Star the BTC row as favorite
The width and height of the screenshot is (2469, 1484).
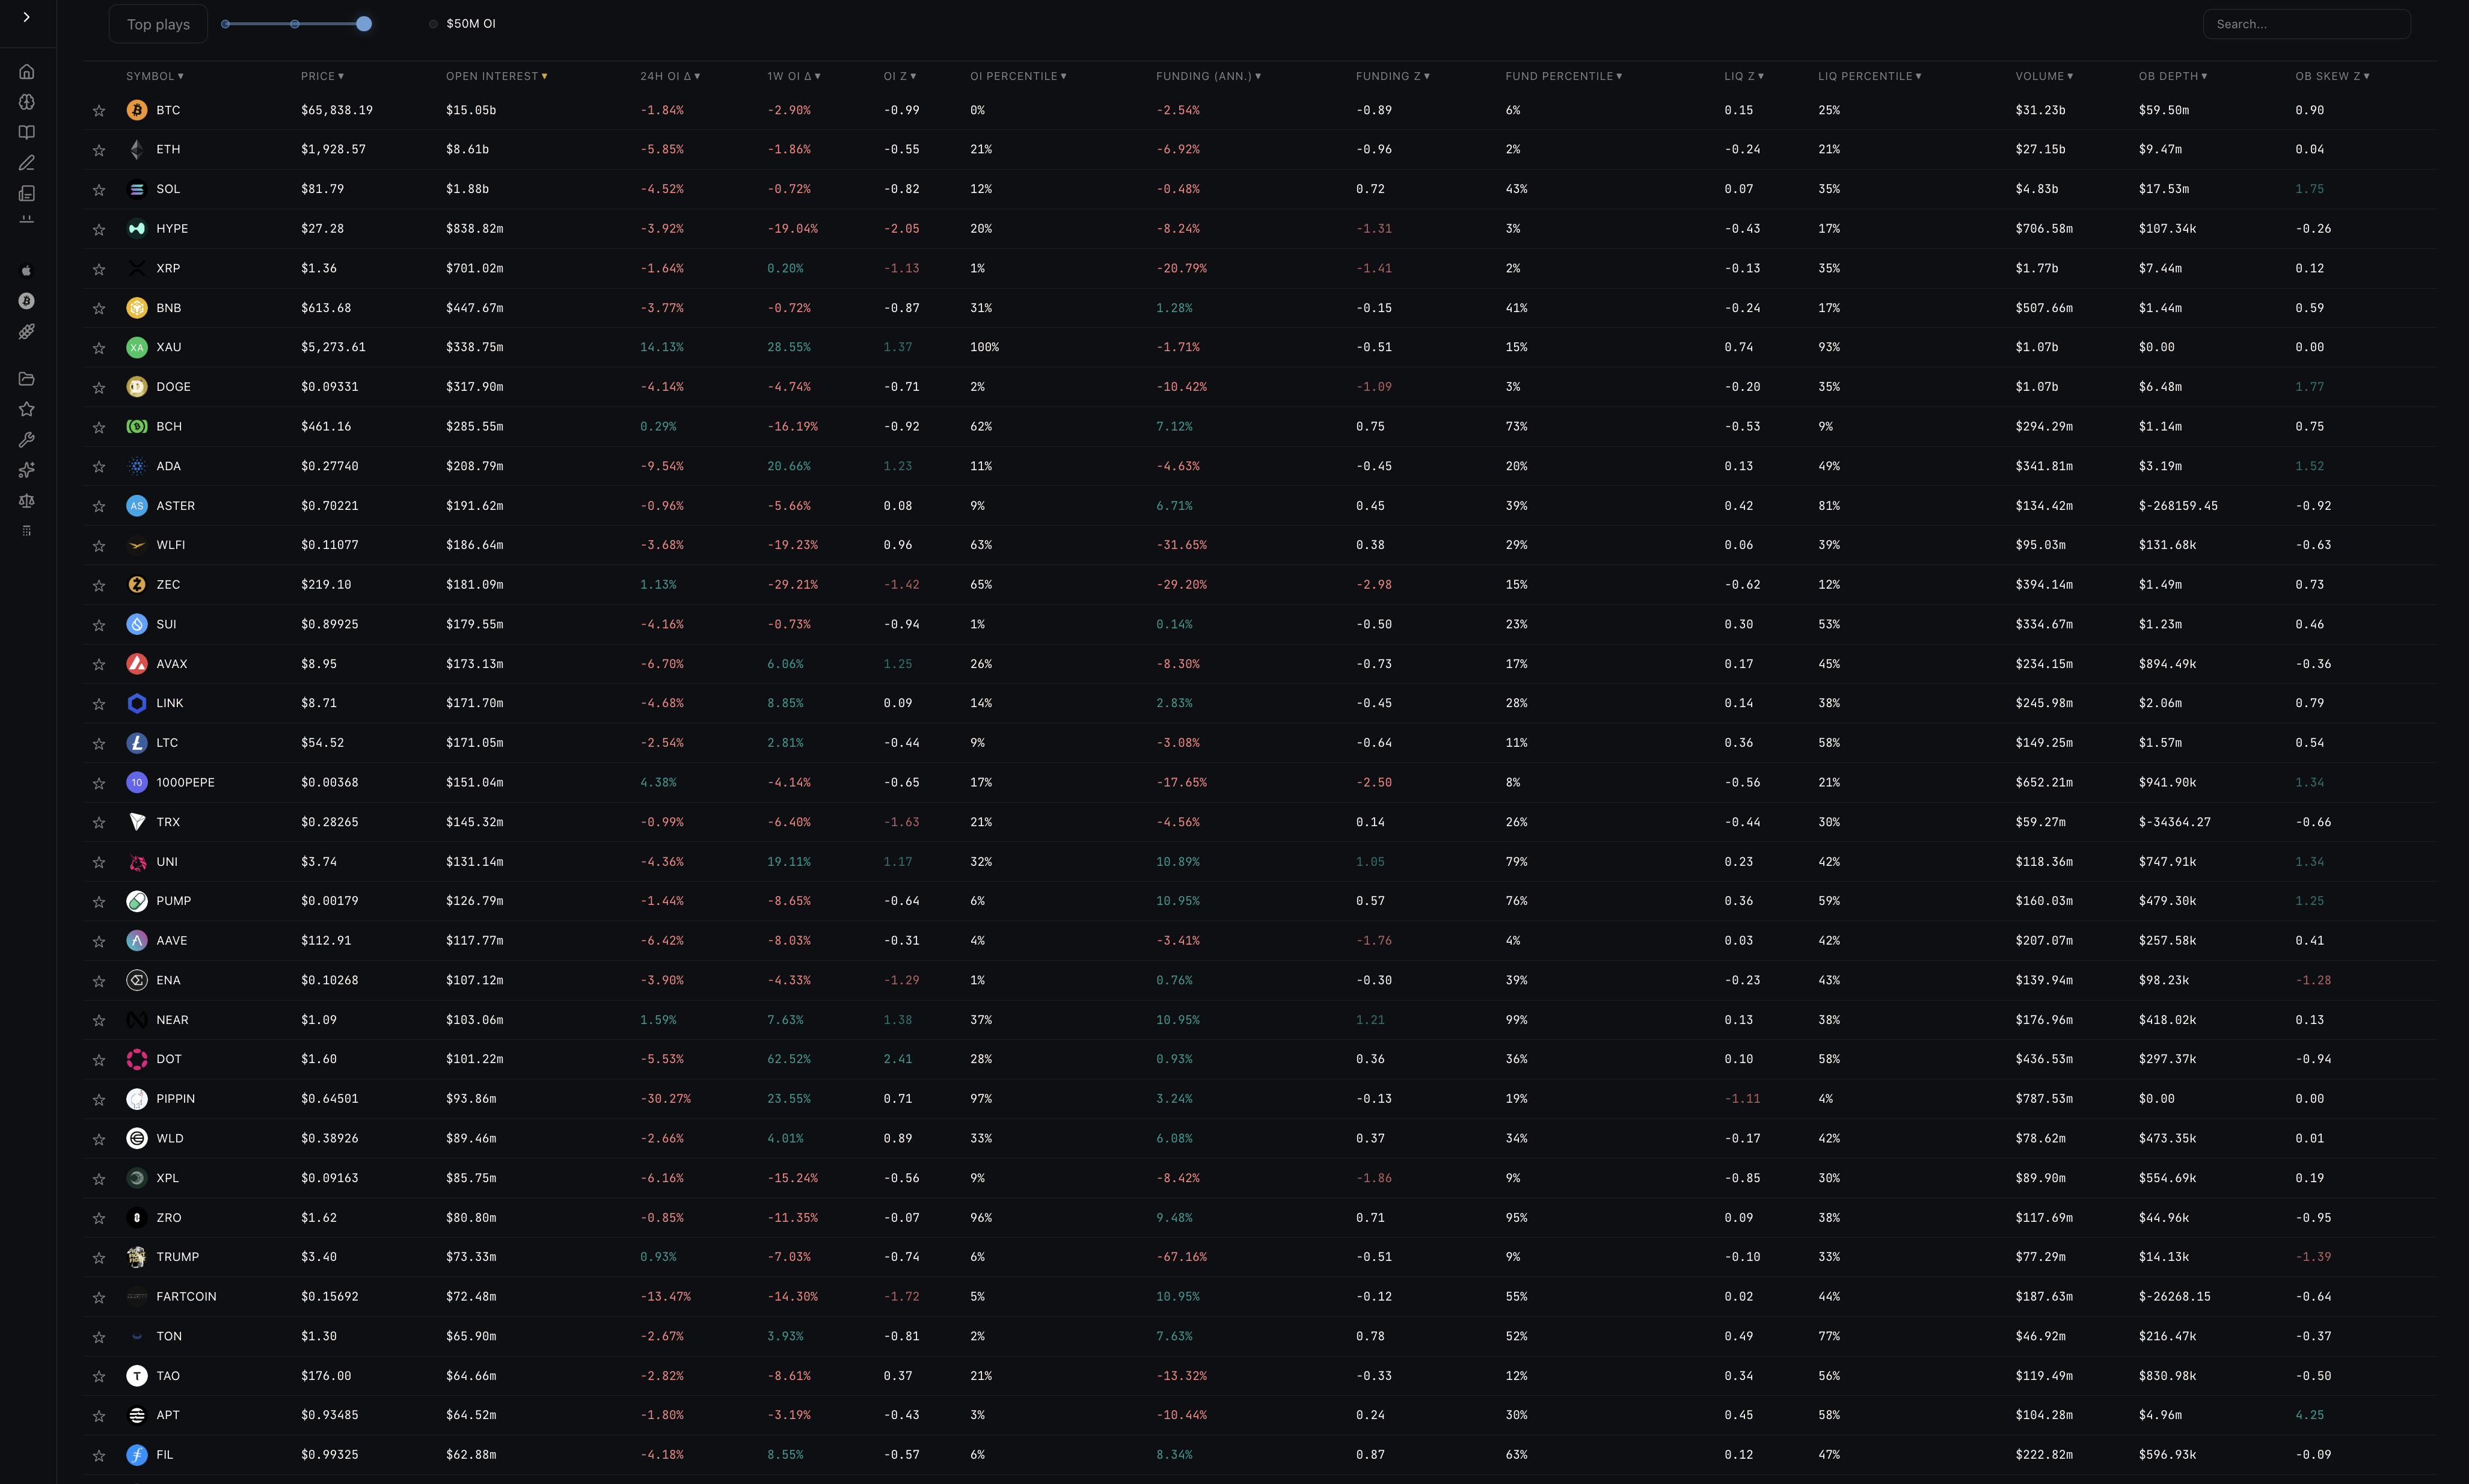click(x=99, y=110)
